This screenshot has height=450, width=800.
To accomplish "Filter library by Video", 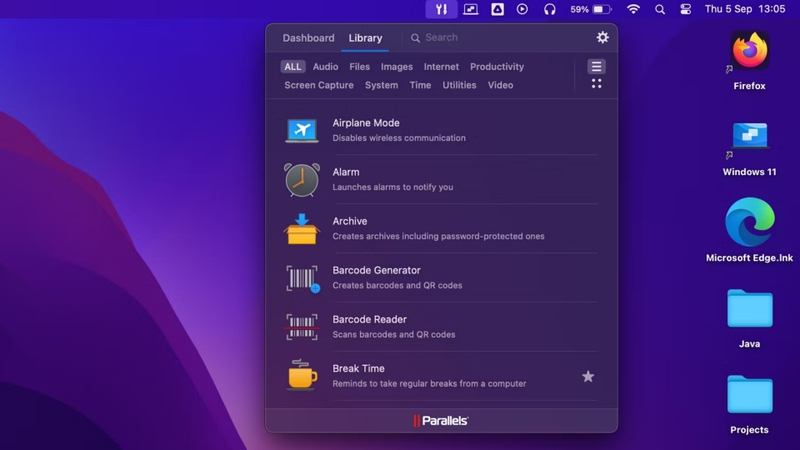I will tap(501, 85).
